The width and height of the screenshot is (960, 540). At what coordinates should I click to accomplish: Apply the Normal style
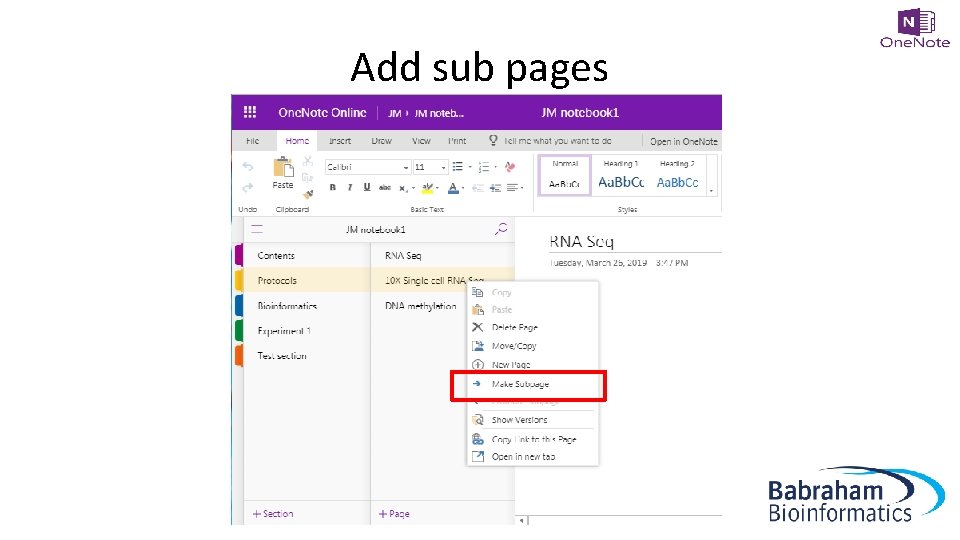[564, 175]
